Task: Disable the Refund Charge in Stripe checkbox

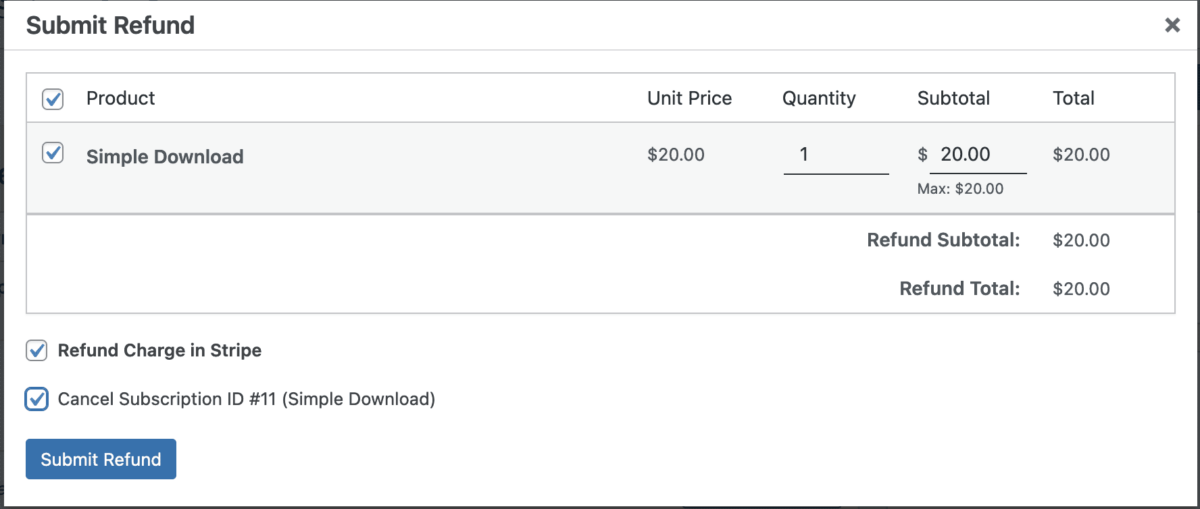Action: click(37, 350)
